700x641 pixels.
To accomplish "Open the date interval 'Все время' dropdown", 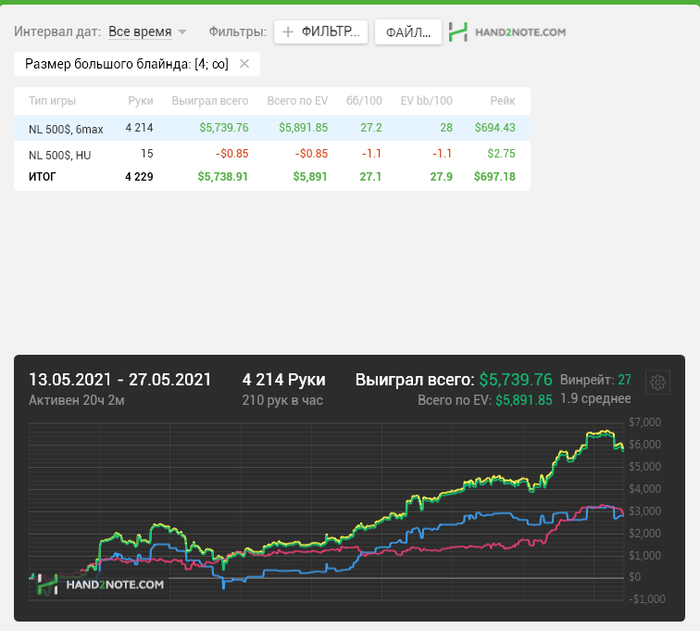I will pyautogui.click(x=147, y=32).
